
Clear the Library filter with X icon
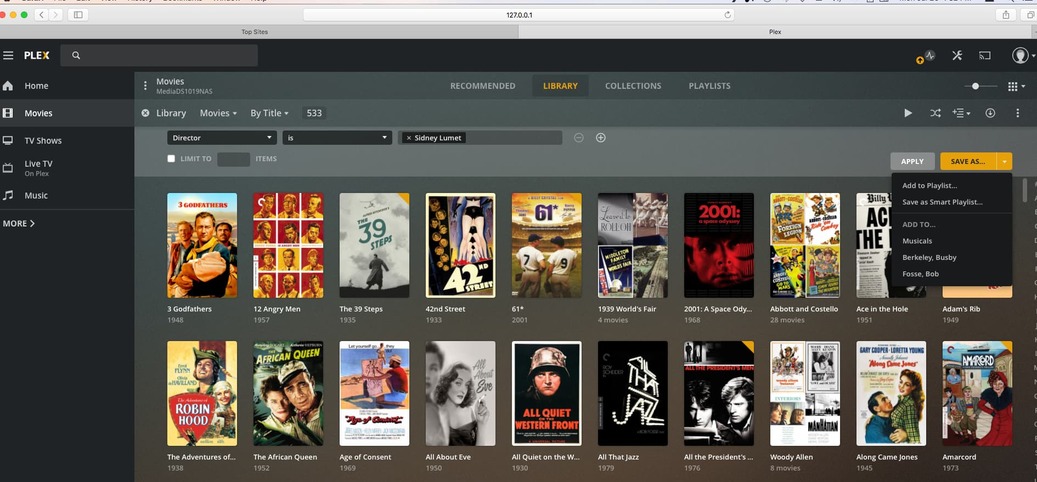(x=145, y=113)
